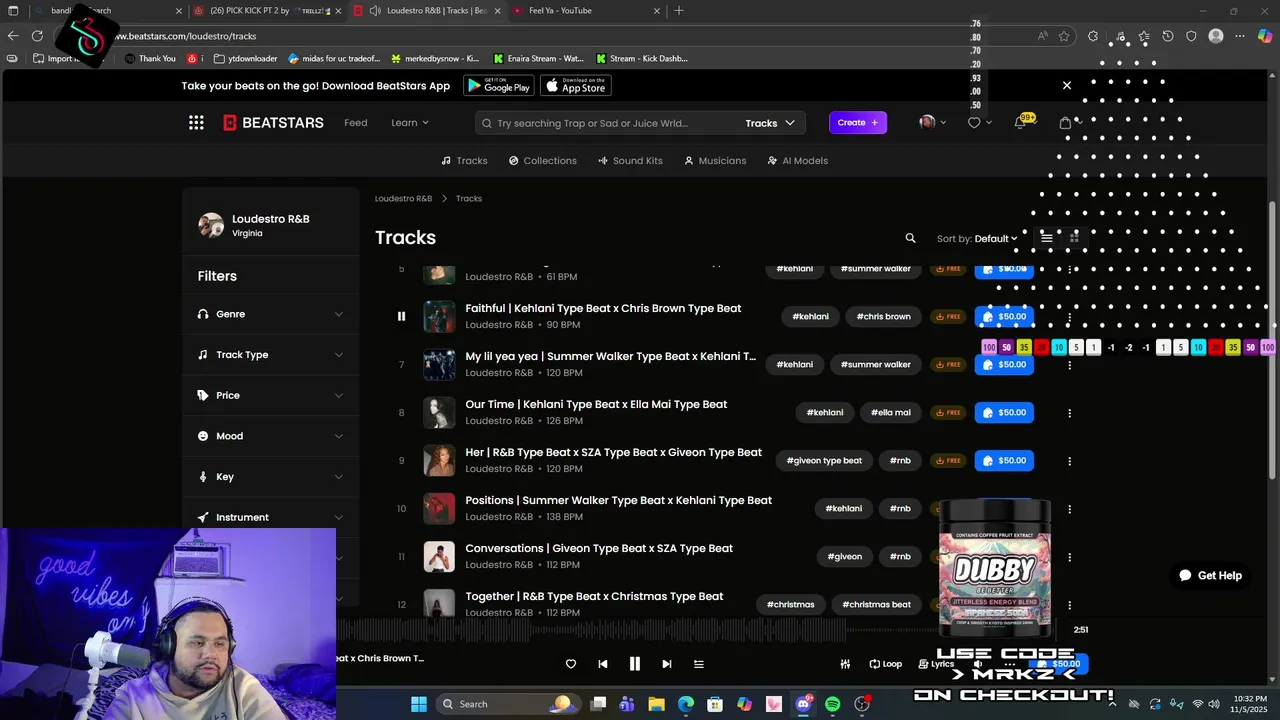Search within tracks using the magnifier beside Sort by
This screenshot has width=1280, height=720.
coord(910,238)
